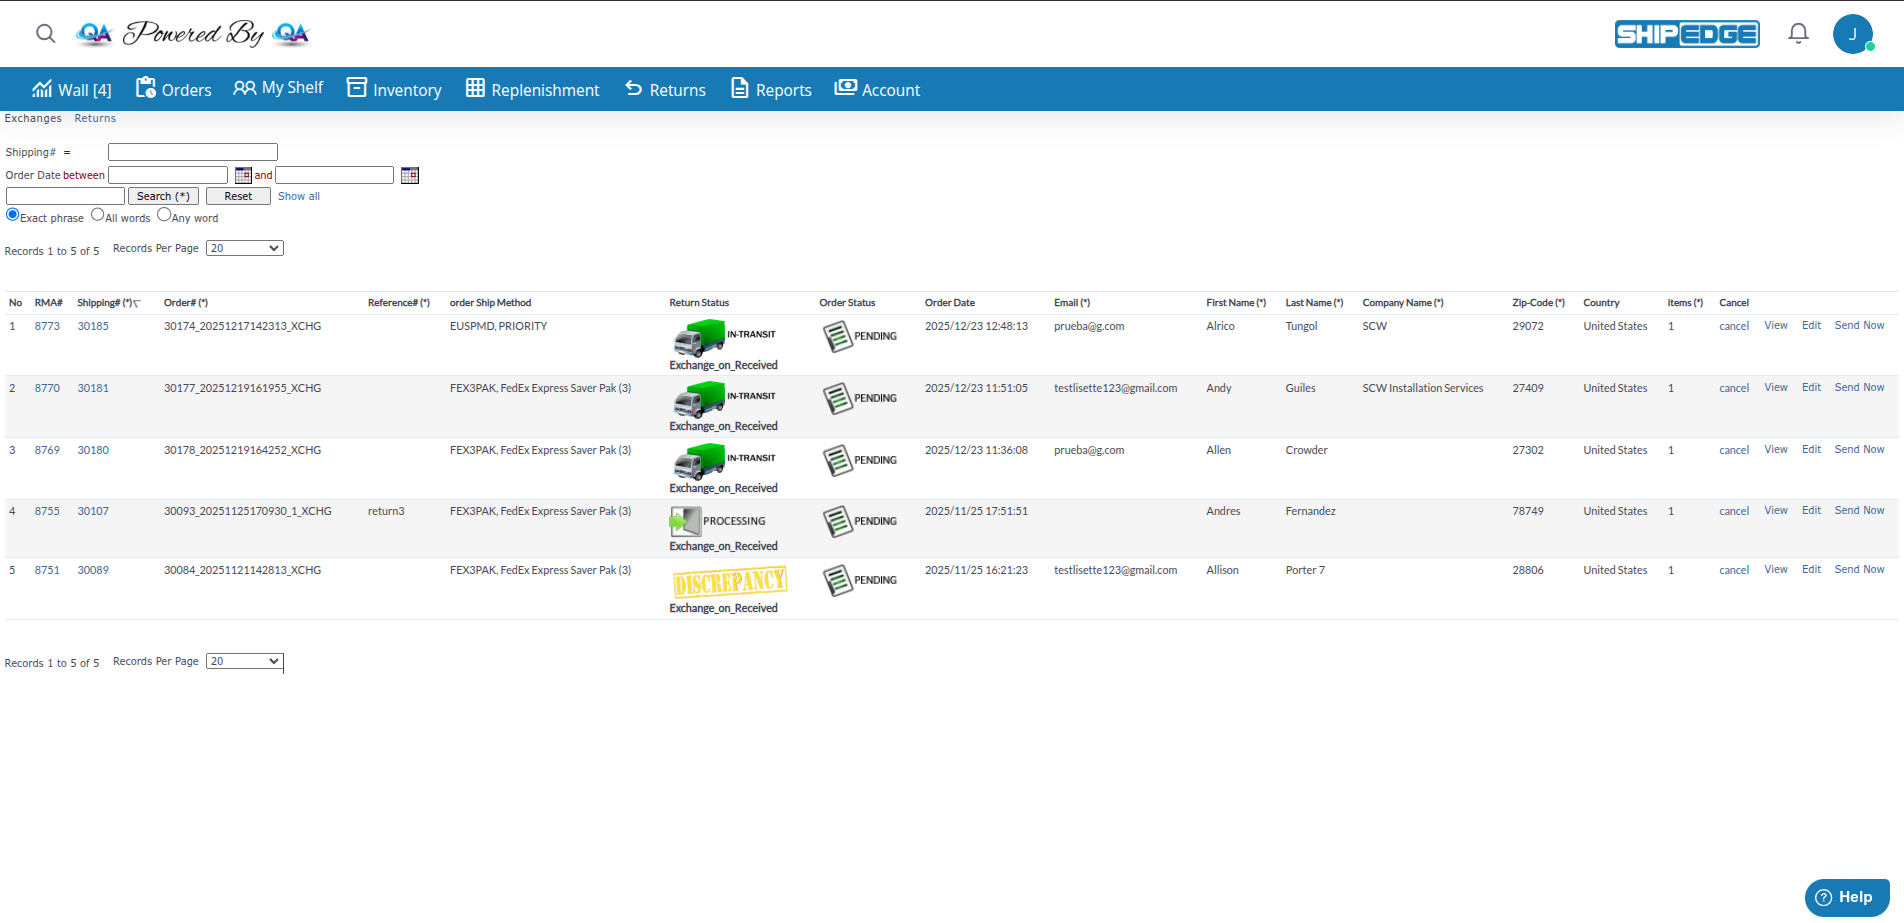Open the end date calendar picker icon

click(410, 176)
